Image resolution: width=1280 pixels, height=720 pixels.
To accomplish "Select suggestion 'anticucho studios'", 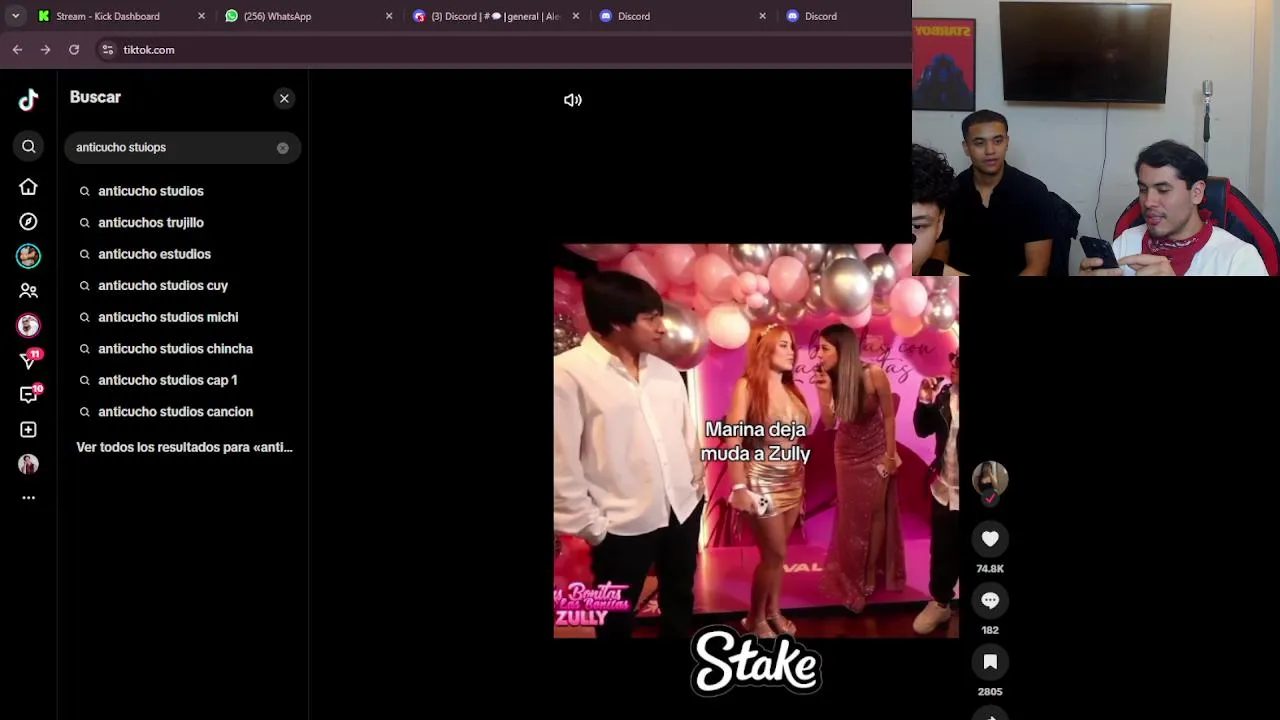I will click(150, 191).
